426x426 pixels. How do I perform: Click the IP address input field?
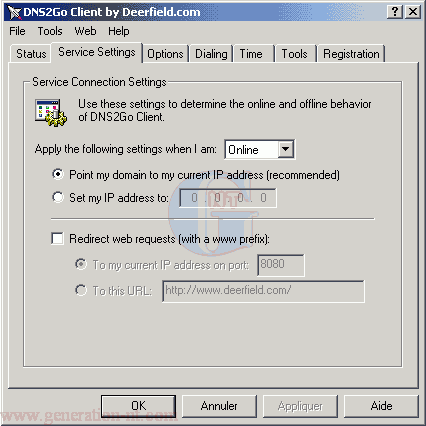[228, 198]
